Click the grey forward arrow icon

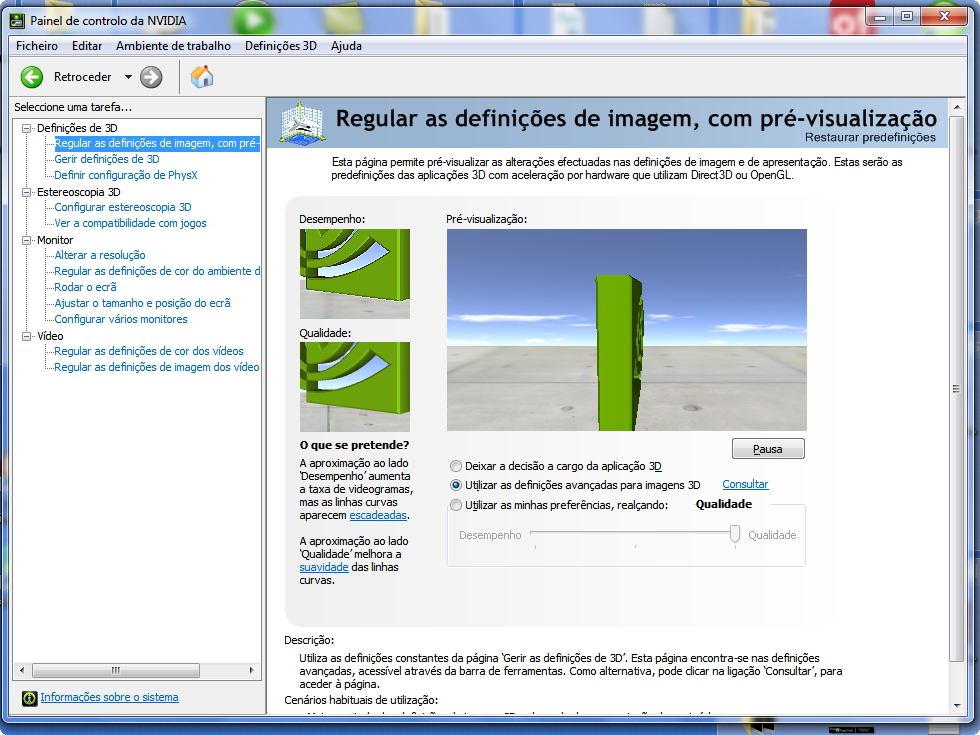click(x=151, y=77)
